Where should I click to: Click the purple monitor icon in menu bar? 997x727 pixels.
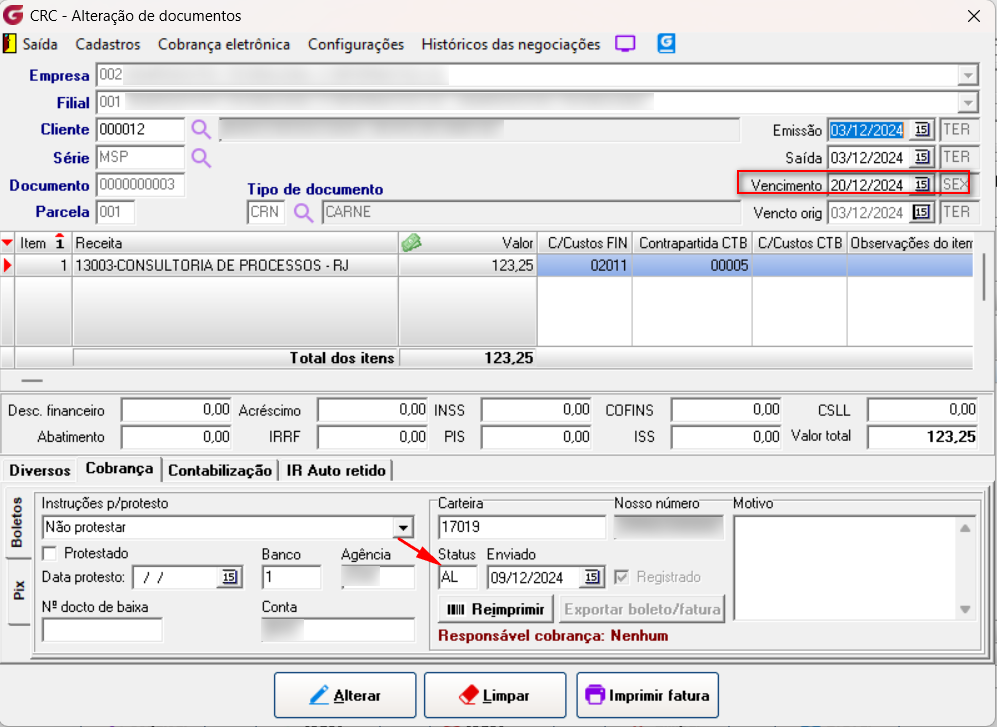(625, 43)
